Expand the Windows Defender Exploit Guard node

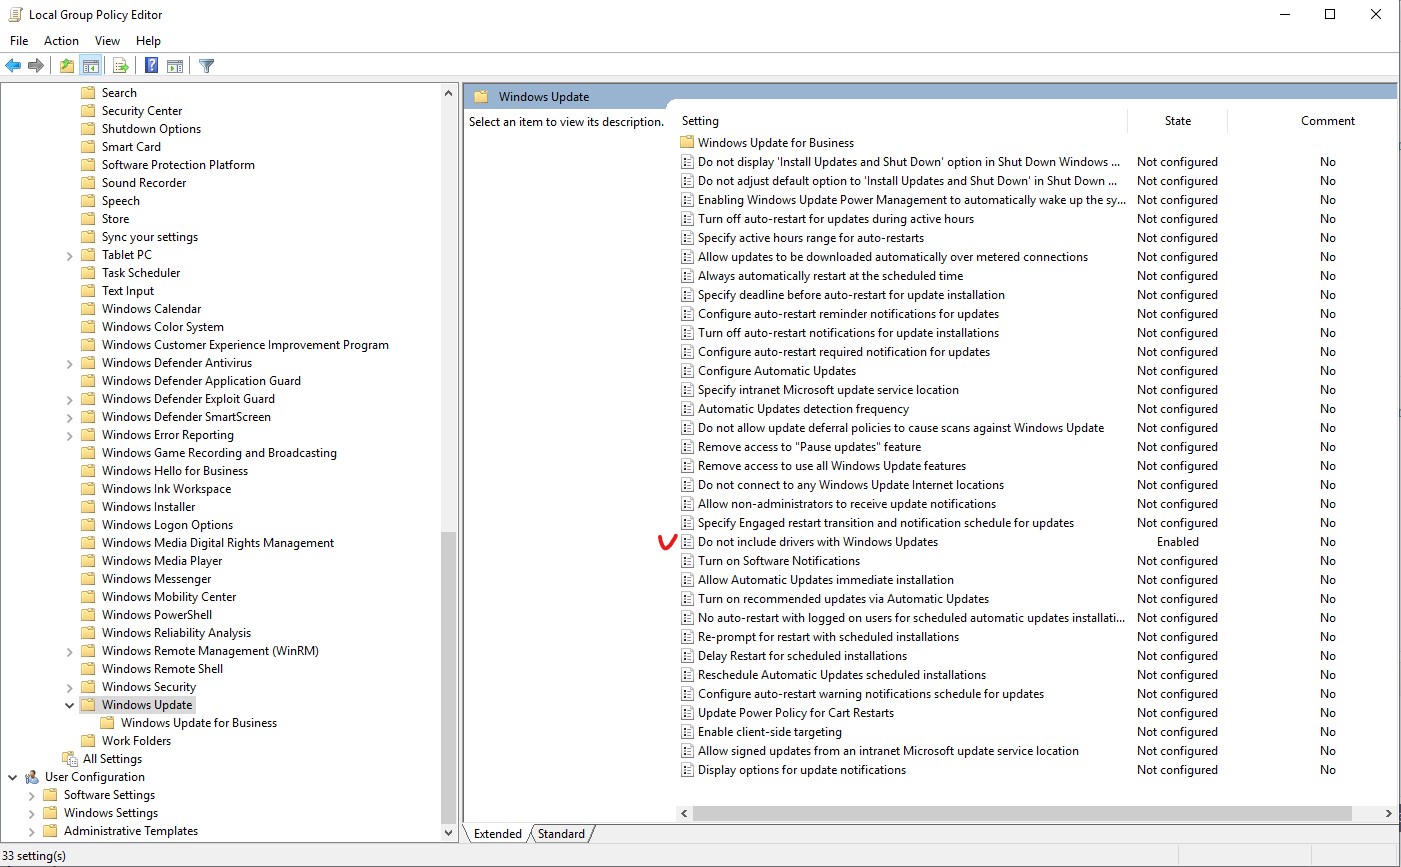click(x=69, y=400)
